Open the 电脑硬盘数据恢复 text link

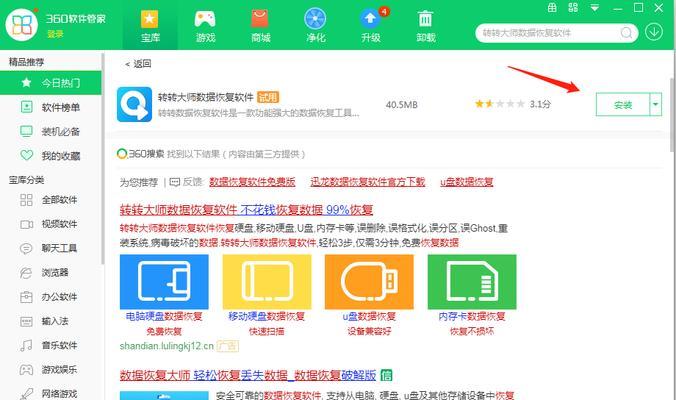tap(164, 316)
